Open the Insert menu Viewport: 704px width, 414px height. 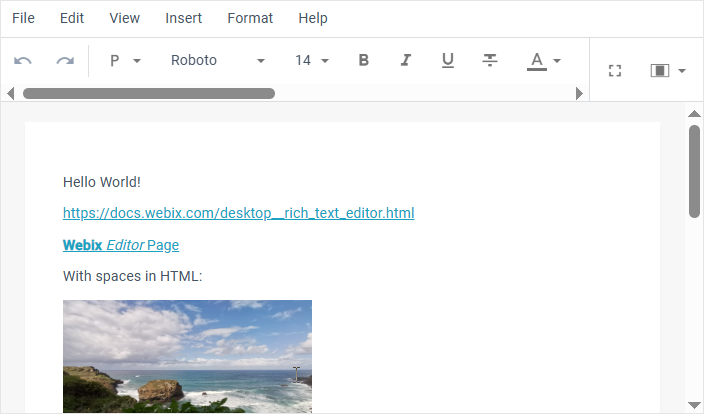(183, 18)
